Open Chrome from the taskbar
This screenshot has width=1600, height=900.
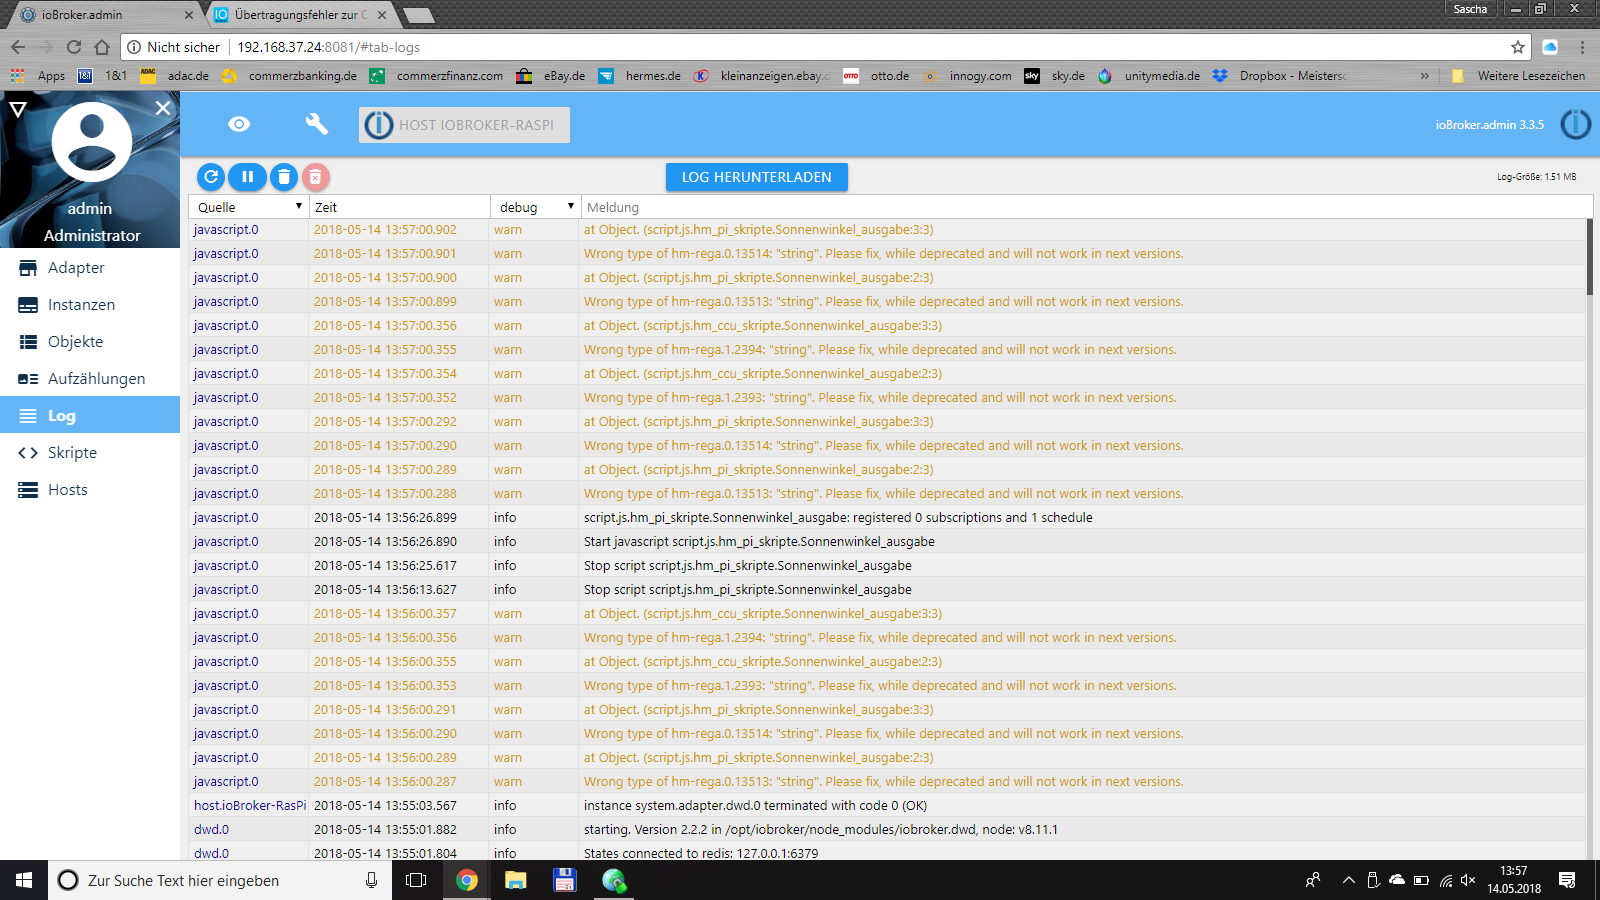[x=466, y=880]
